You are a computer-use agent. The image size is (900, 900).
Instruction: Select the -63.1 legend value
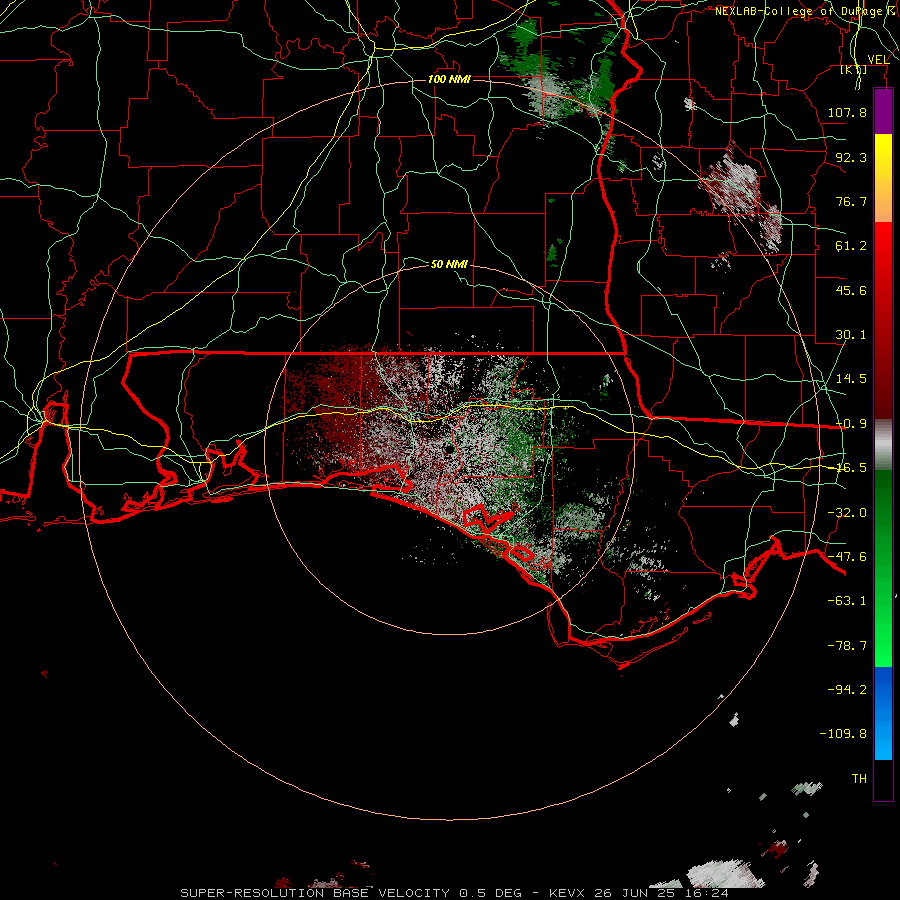pyautogui.click(x=847, y=601)
